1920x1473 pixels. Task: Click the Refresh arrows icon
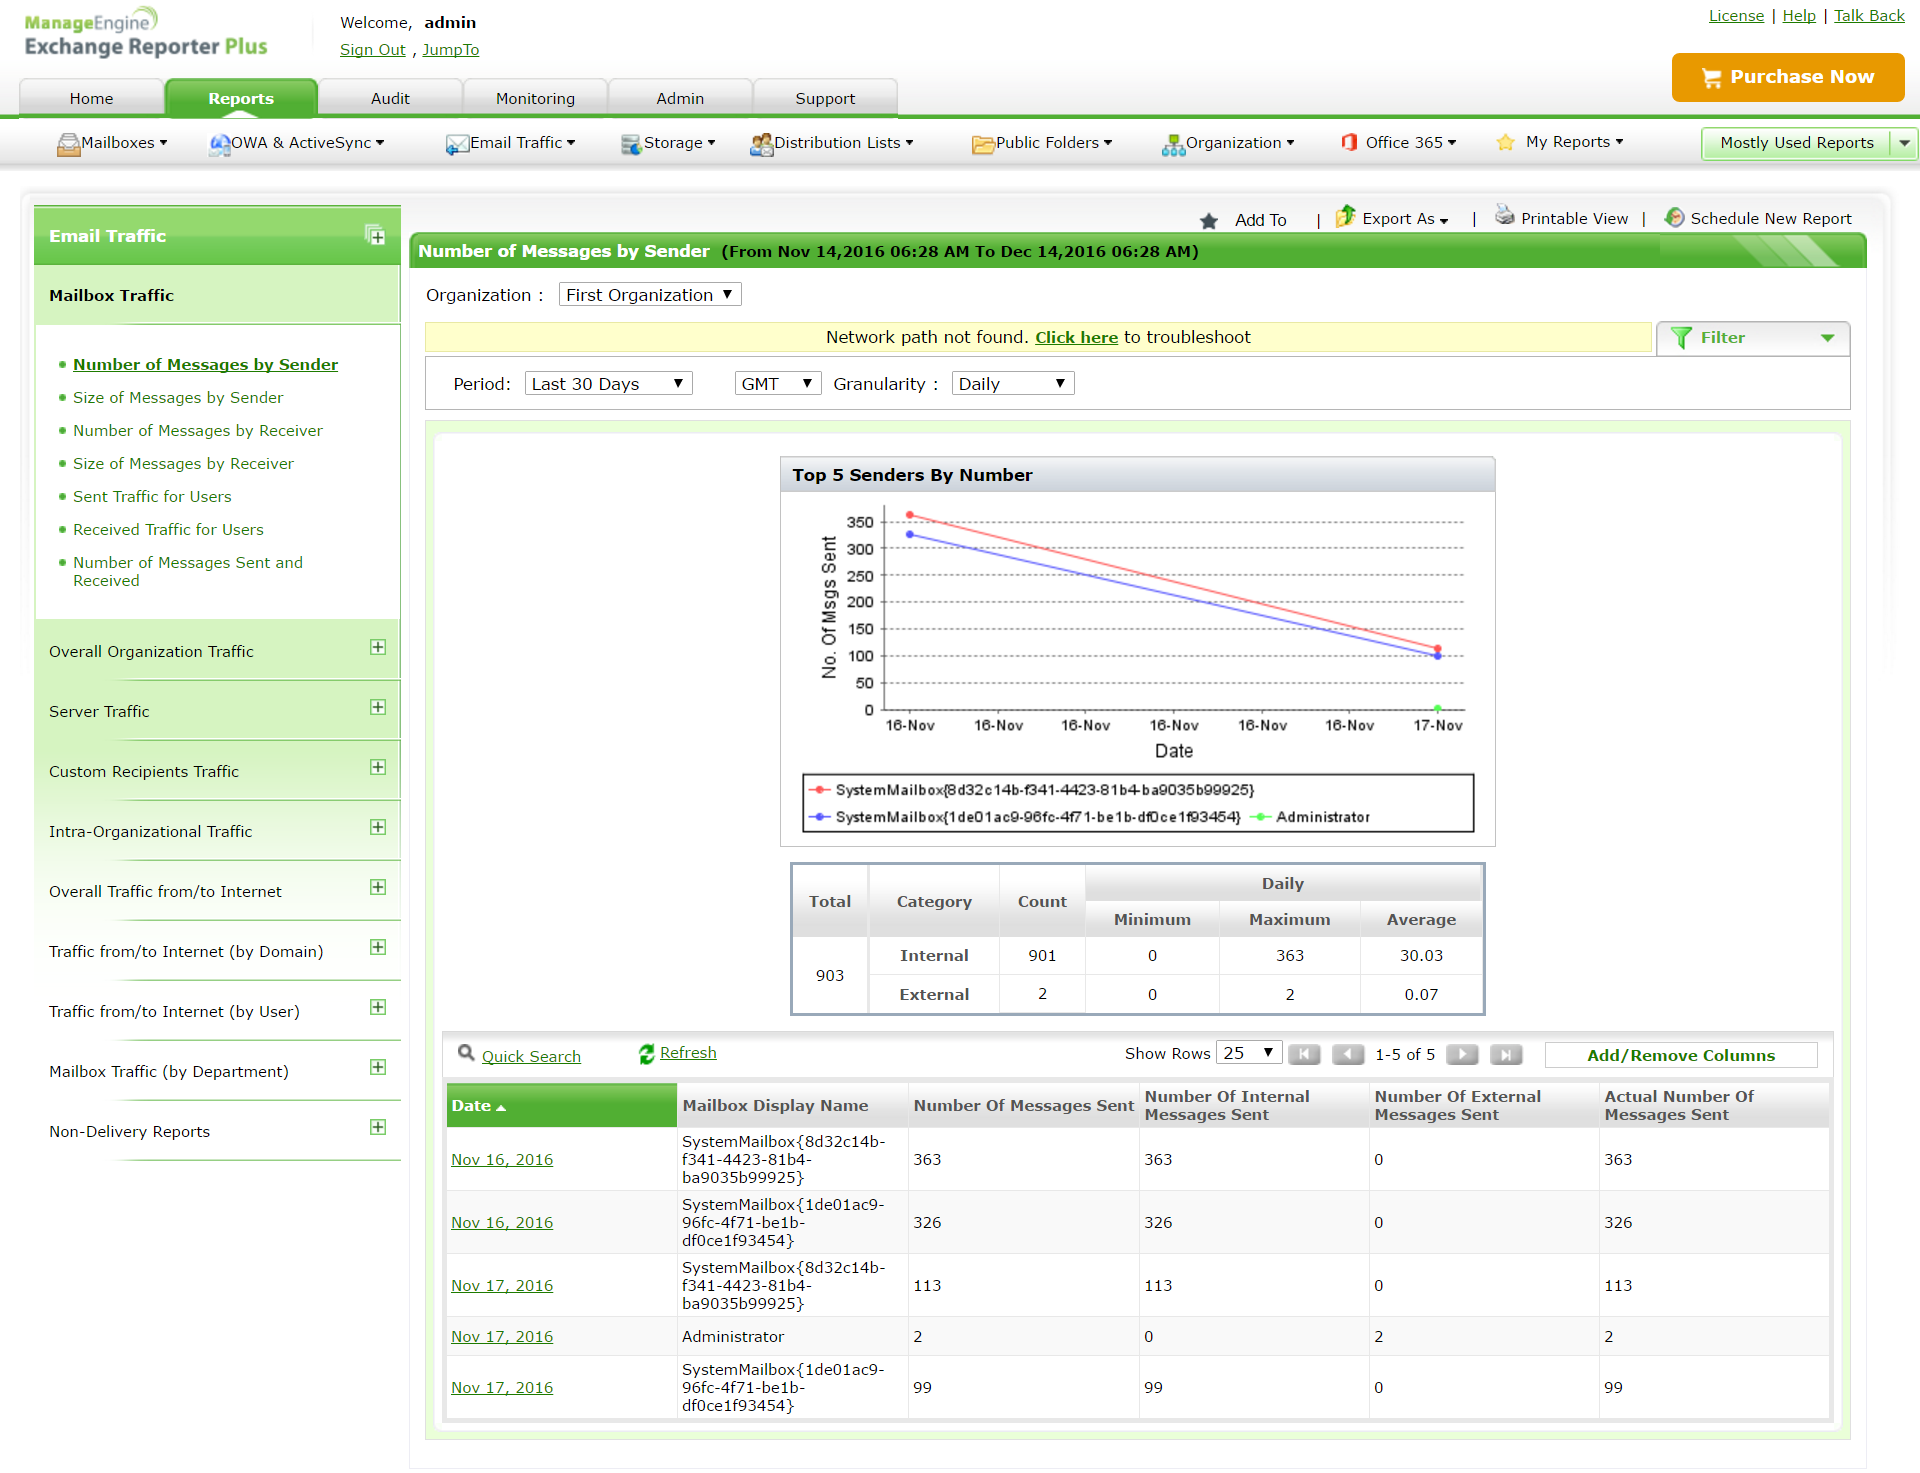pos(647,1053)
